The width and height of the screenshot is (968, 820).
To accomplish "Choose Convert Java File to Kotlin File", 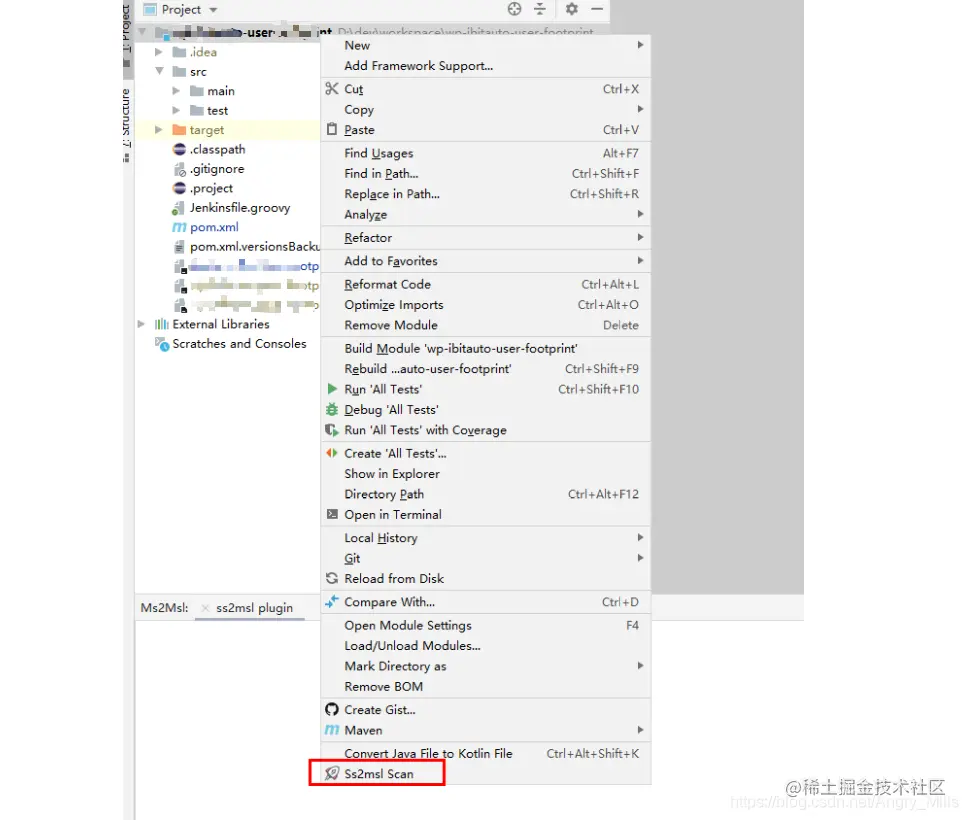I will [x=486, y=753].
